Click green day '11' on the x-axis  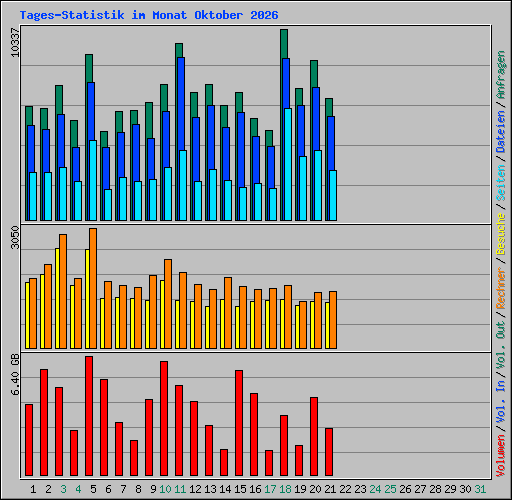[180, 489]
